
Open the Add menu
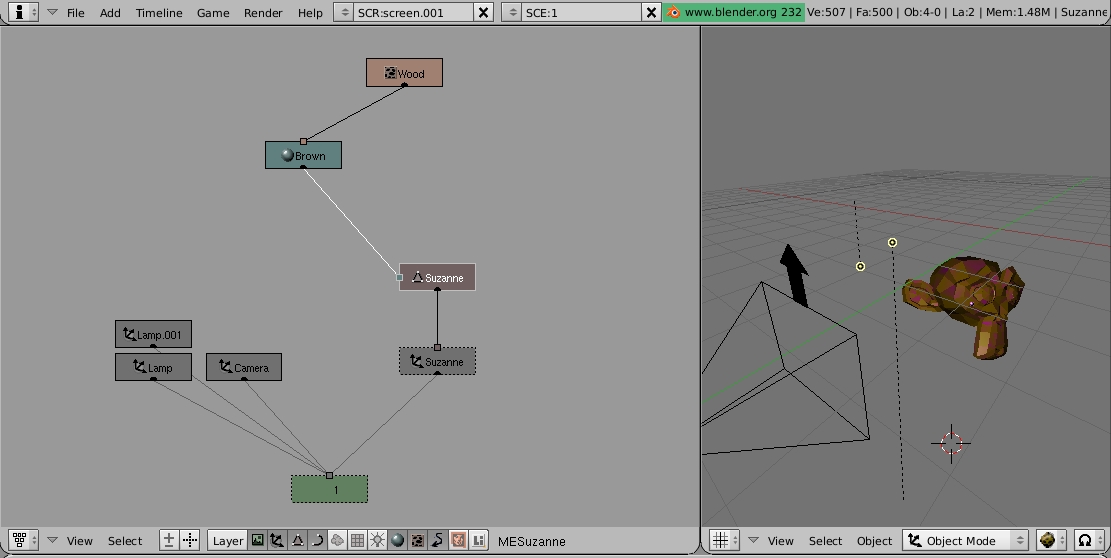(110, 13)
